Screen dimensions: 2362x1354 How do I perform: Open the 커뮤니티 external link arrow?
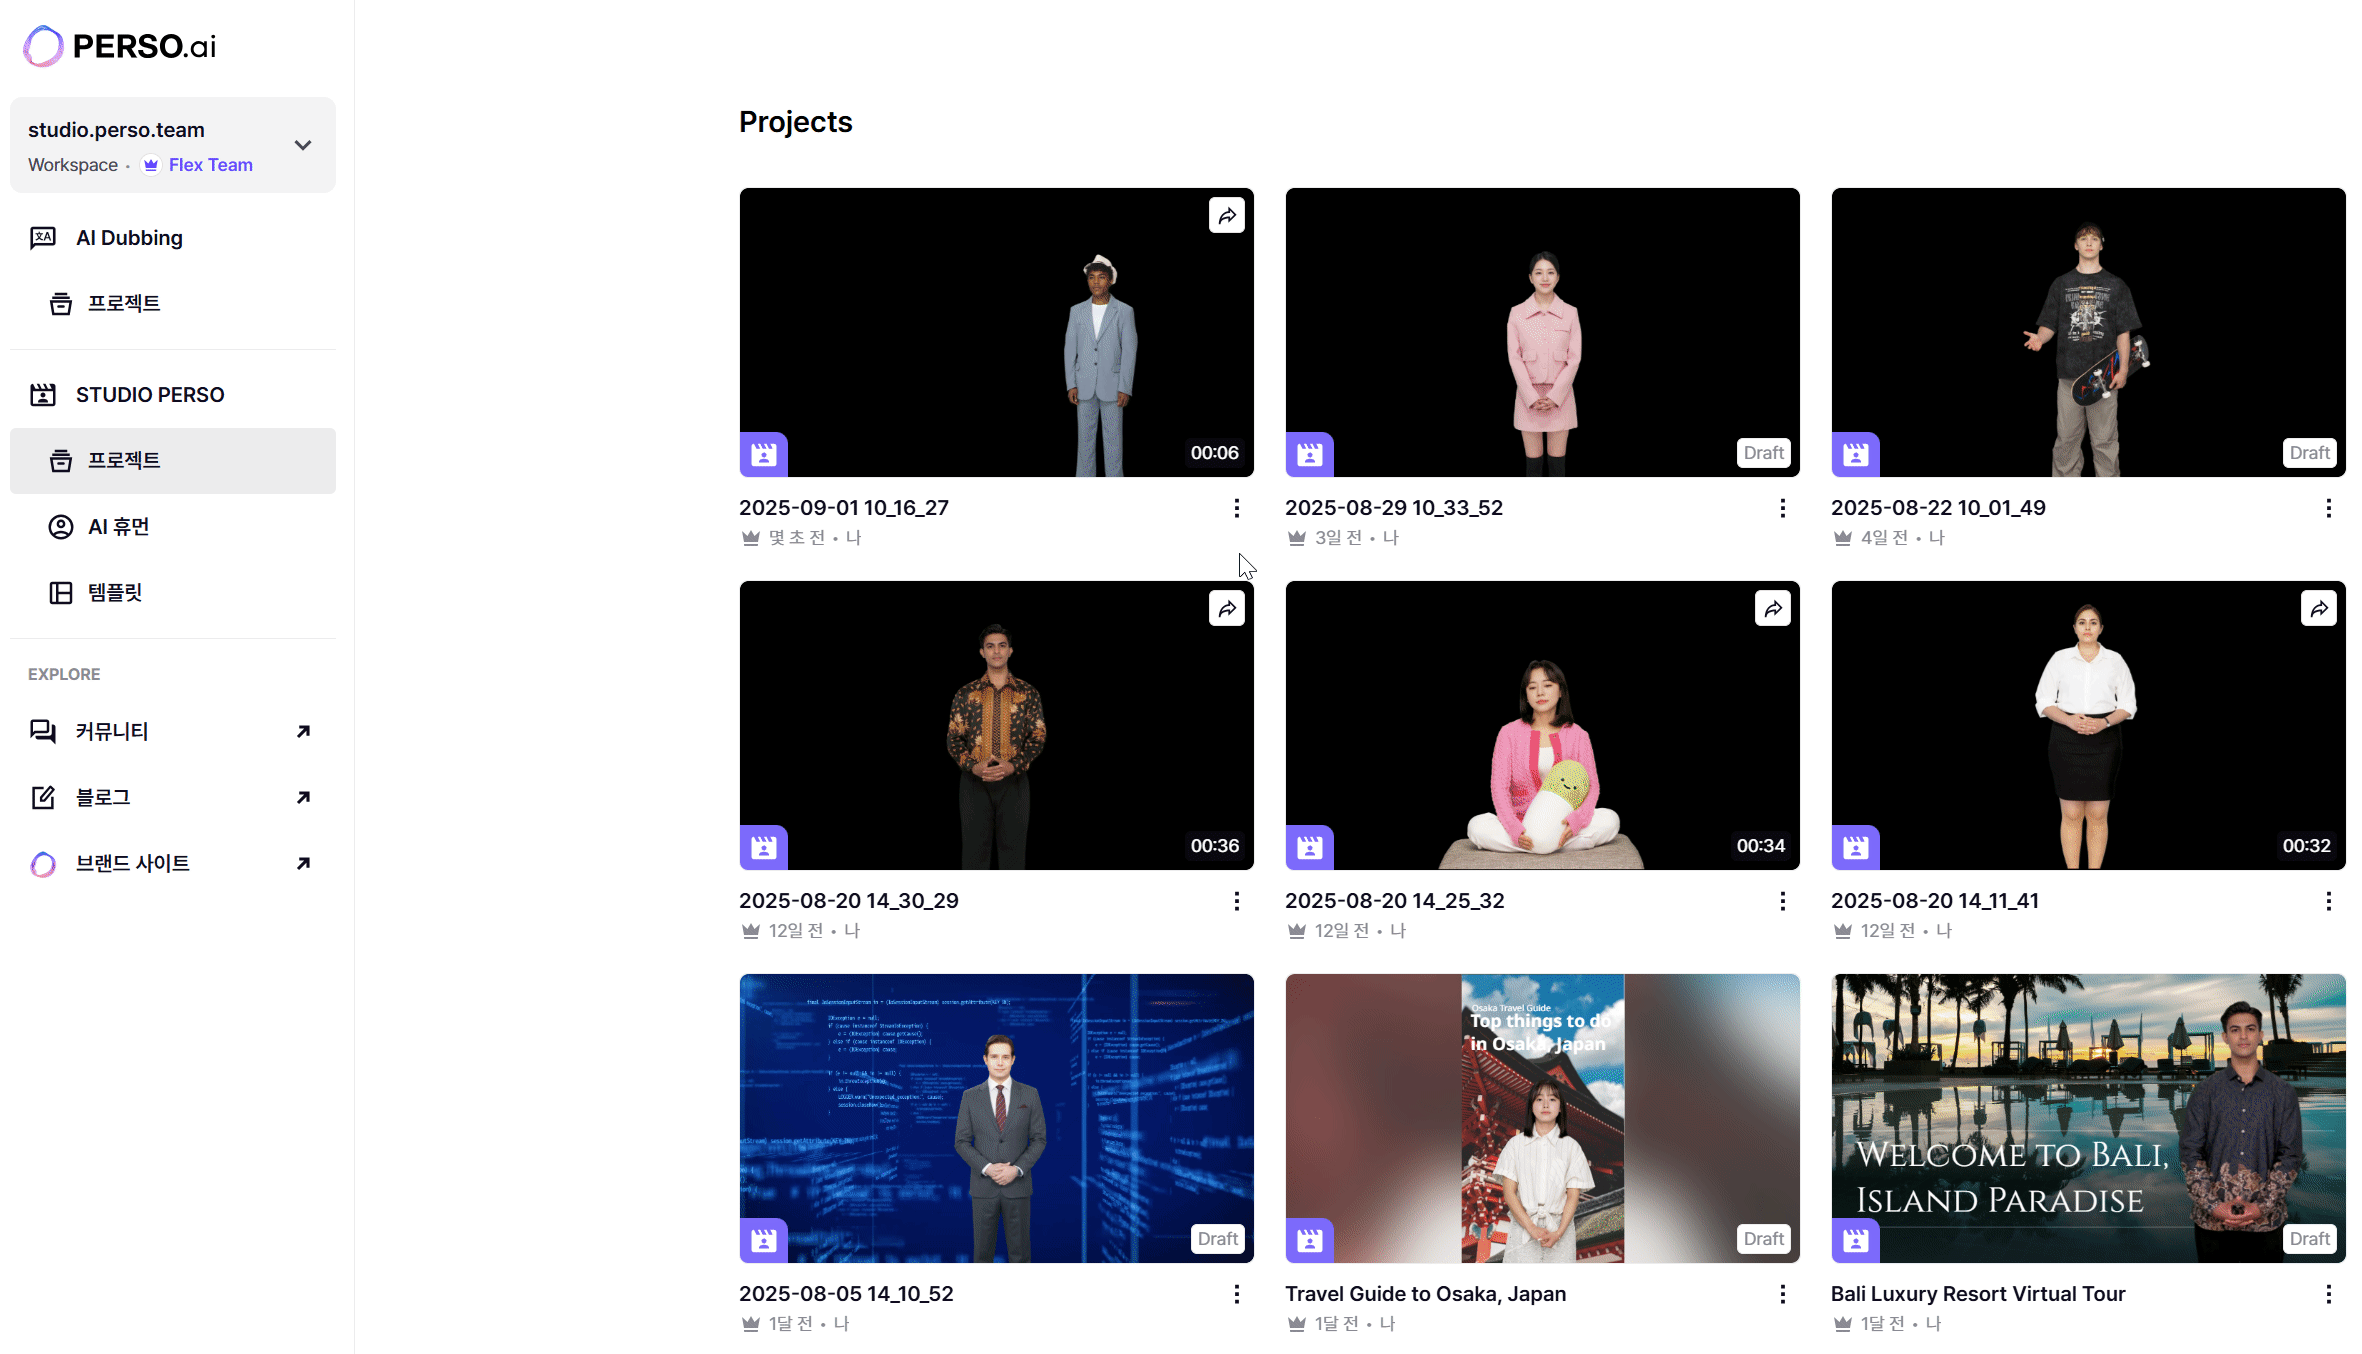click(303, 732)
